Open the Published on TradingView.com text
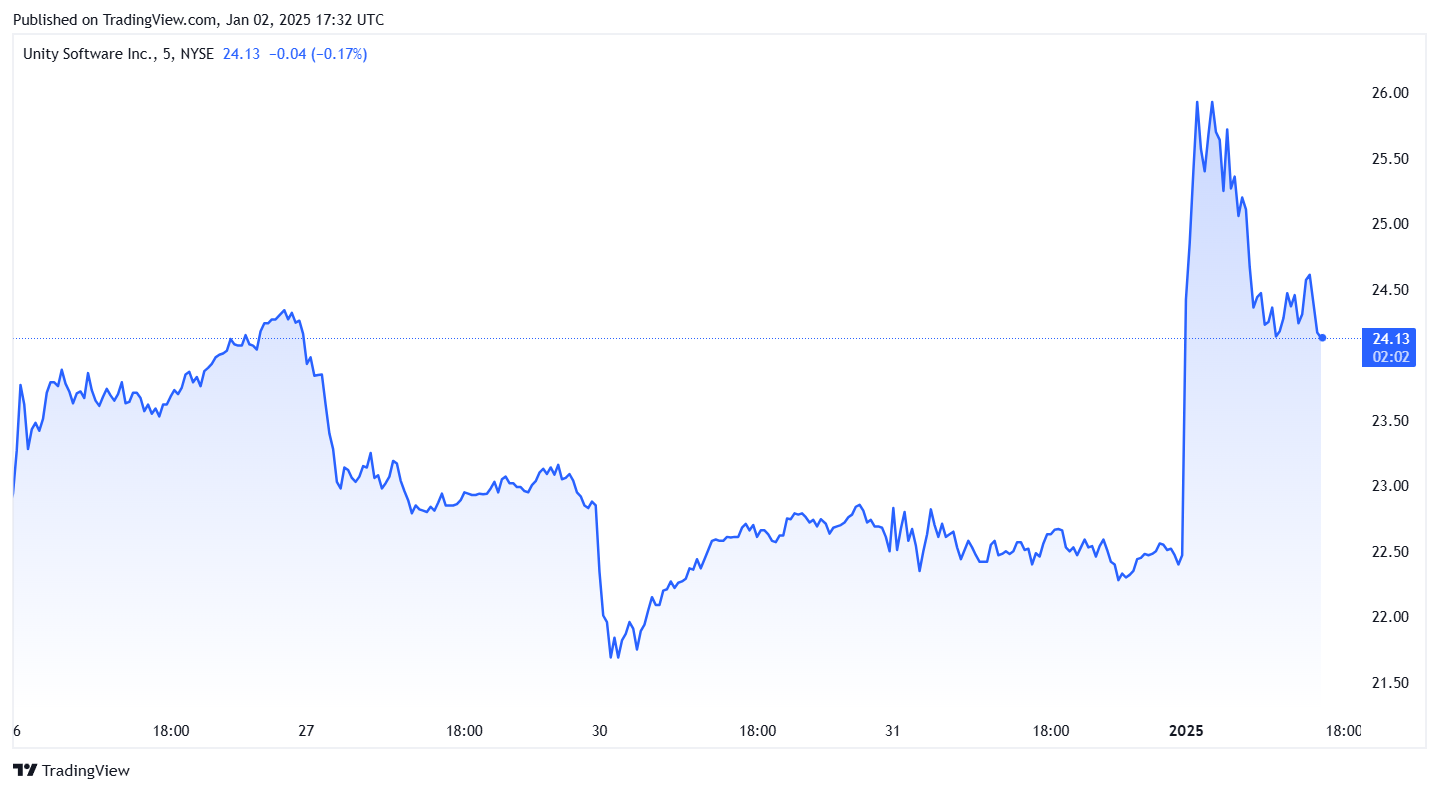 coord(197,20)
